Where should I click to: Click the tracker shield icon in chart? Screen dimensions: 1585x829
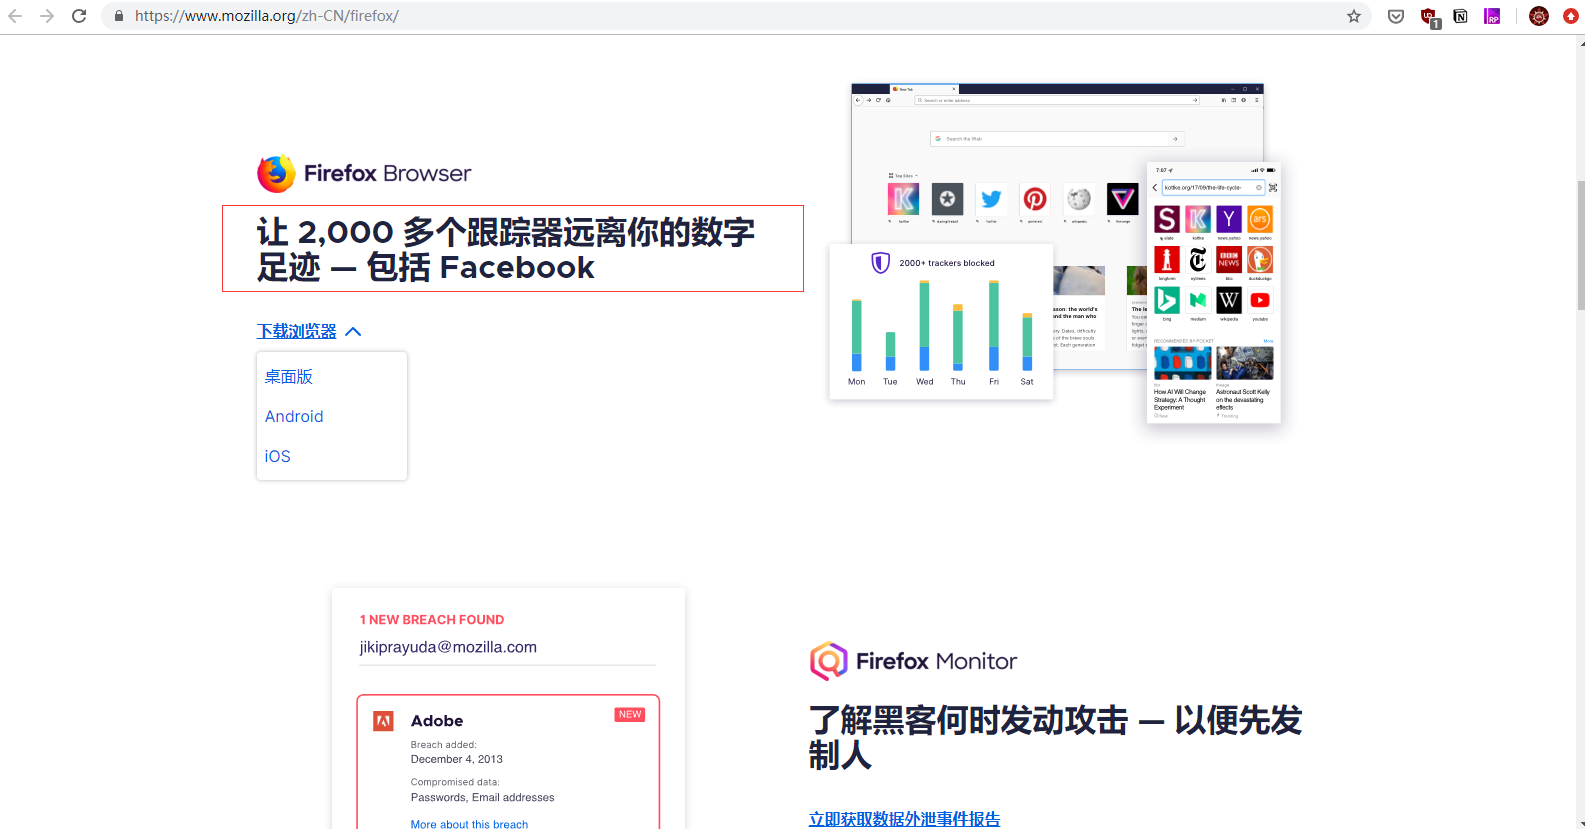[x=880, y=263]
